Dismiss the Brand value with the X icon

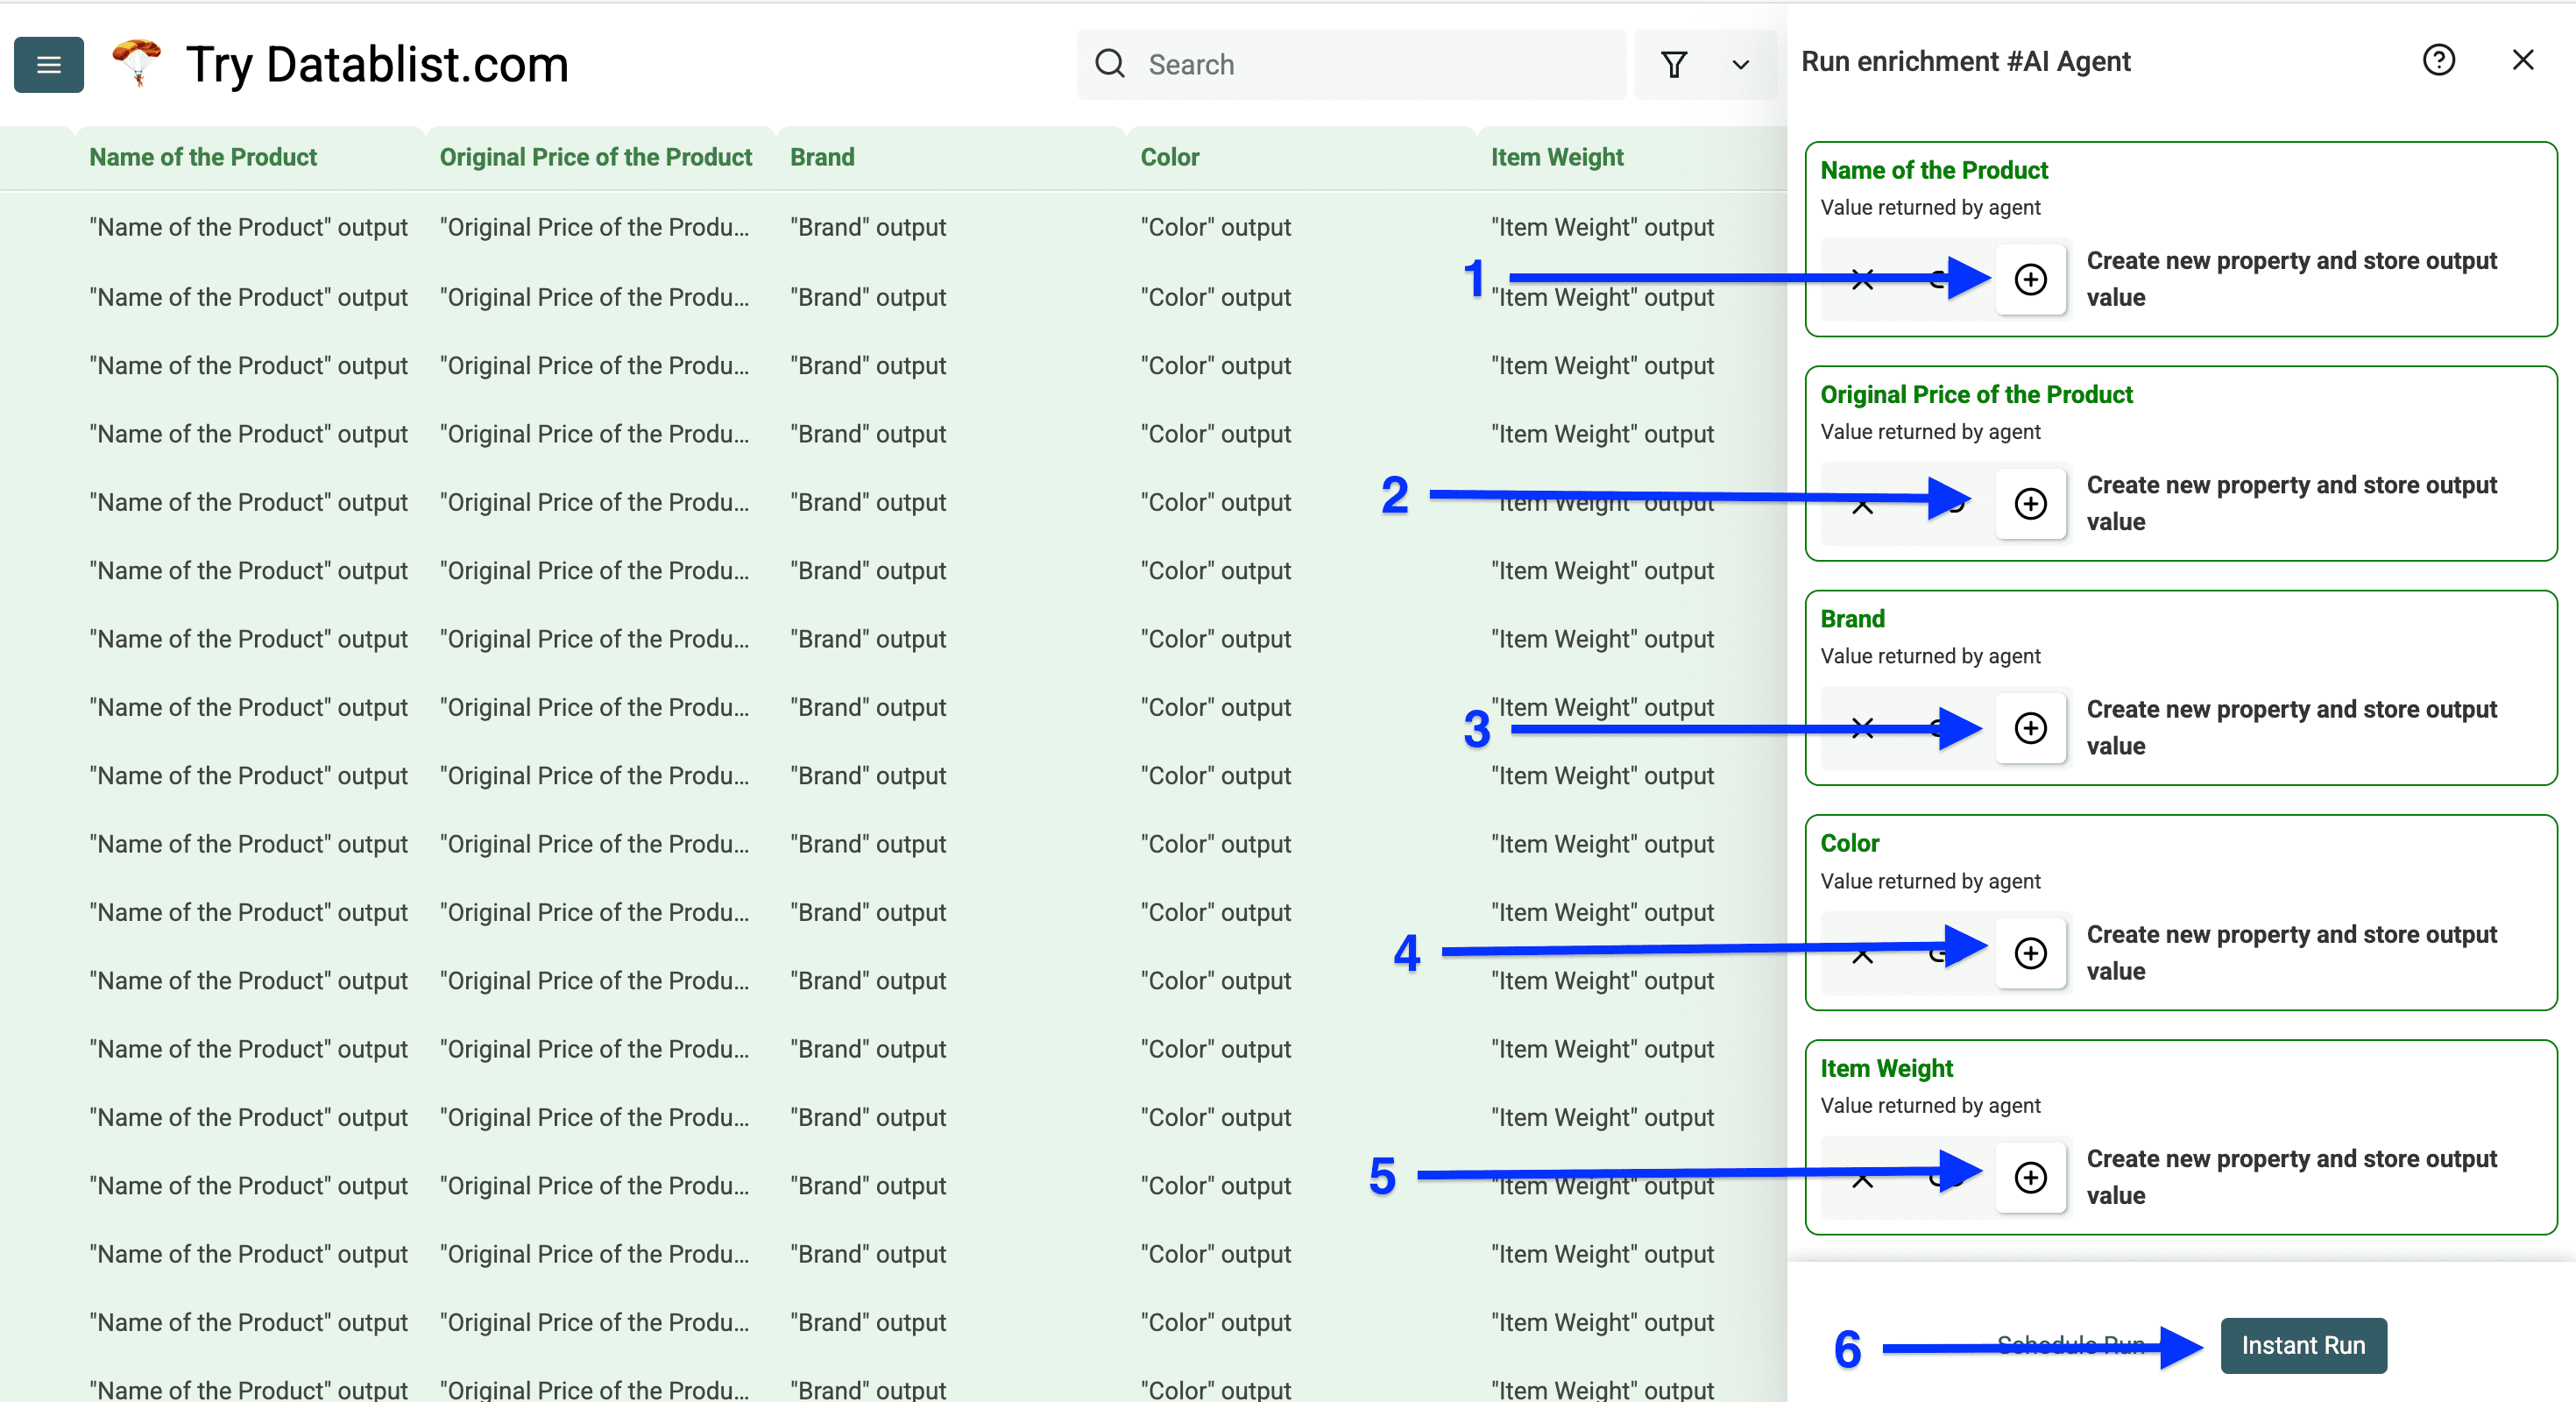[1862, 729]
